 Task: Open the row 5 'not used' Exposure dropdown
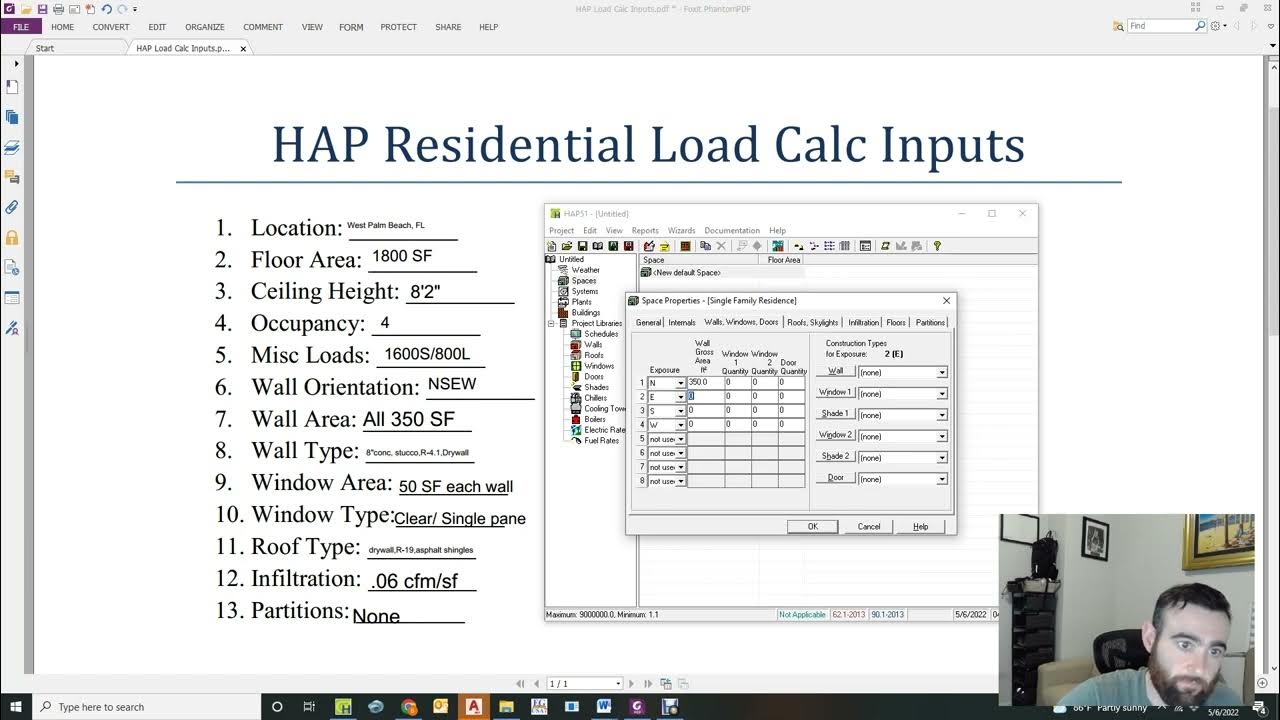pos(681,439)
